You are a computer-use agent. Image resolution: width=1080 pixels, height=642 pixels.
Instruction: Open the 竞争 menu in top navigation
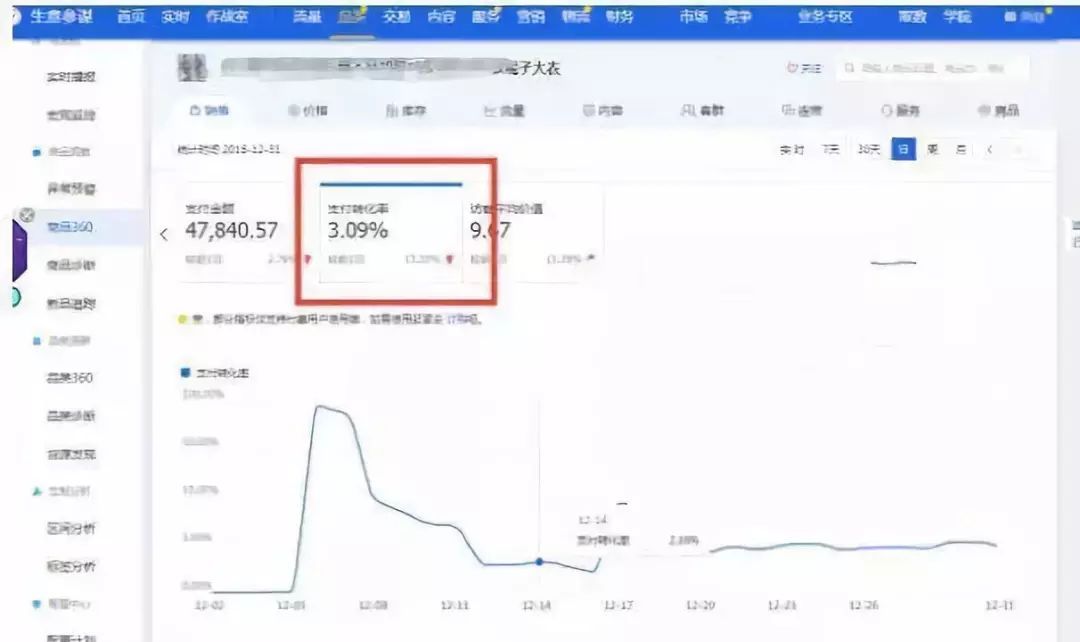pos(739,16)
